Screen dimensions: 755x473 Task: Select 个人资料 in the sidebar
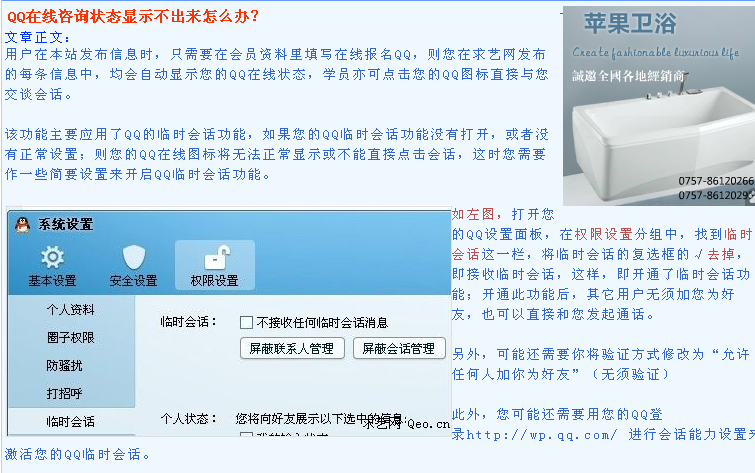(x=71, y=310)
